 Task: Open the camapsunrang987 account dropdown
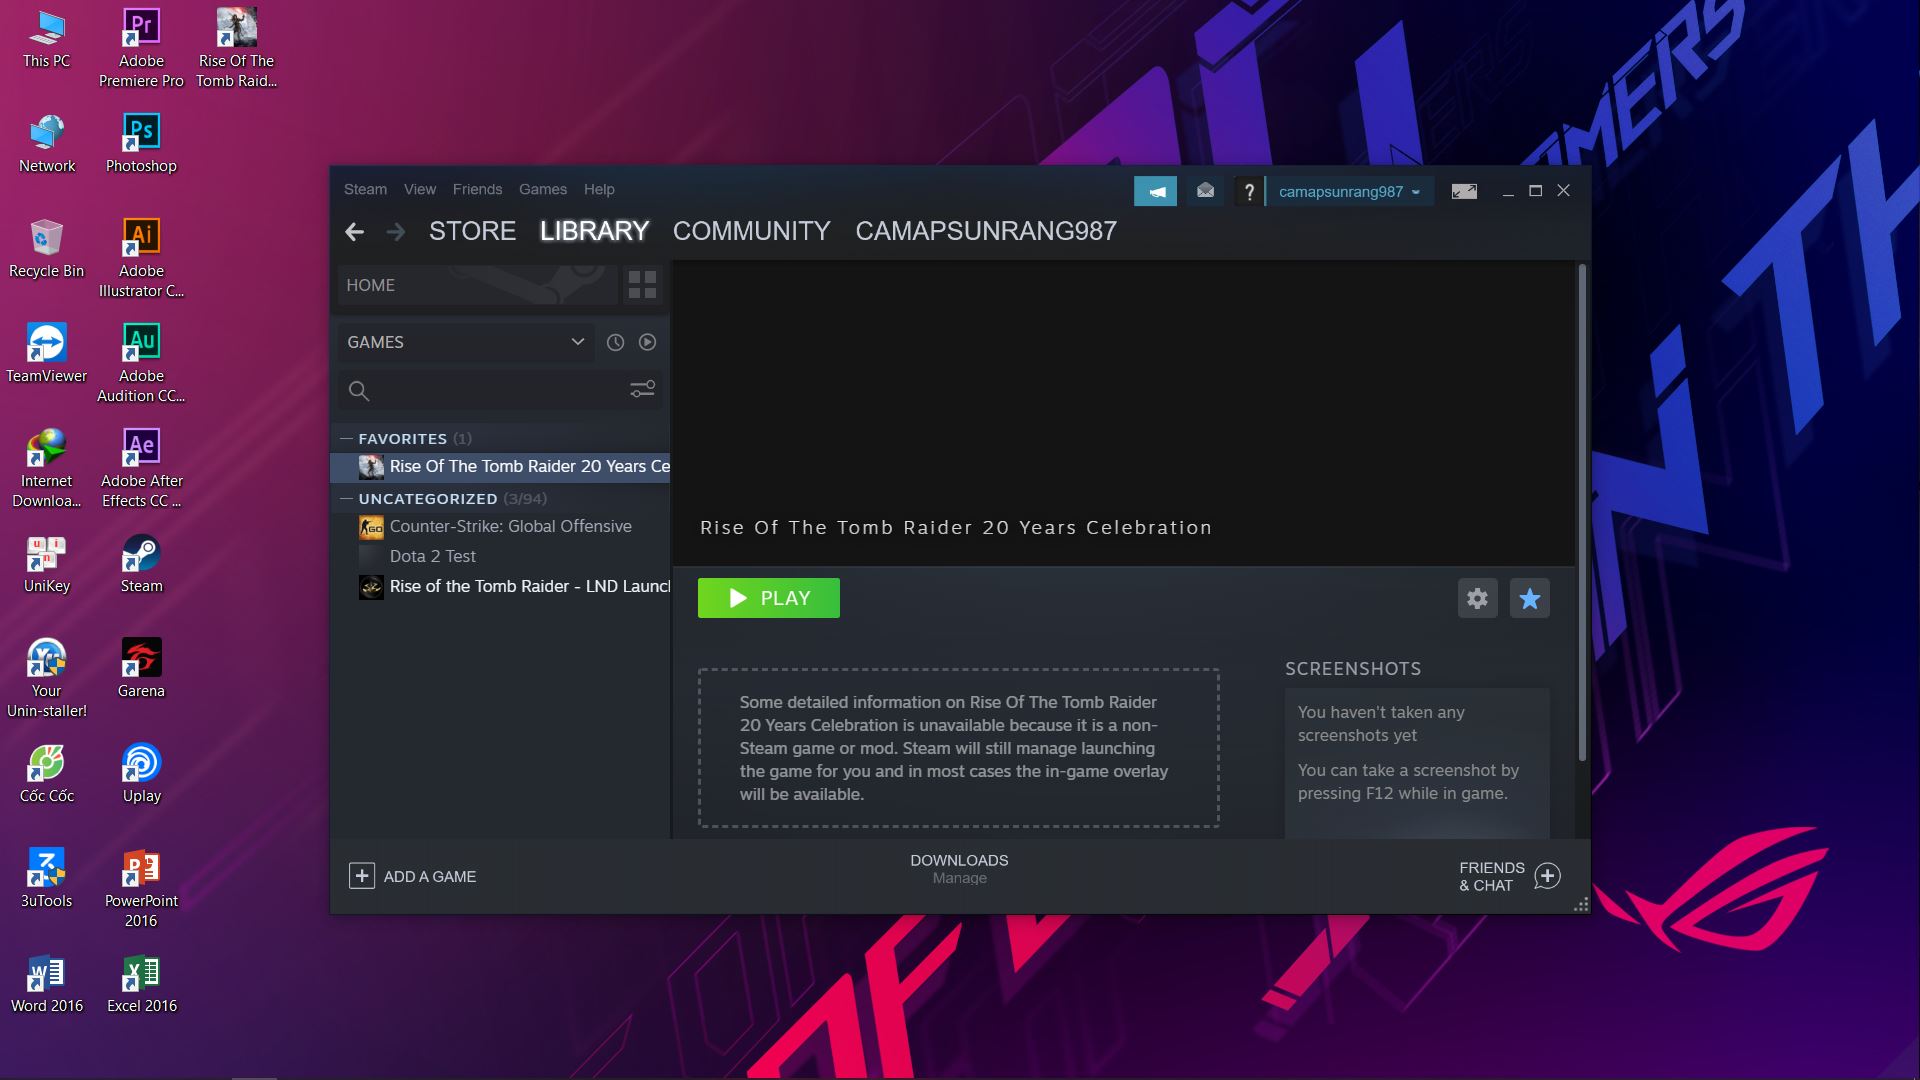[x=1348, y=191]
